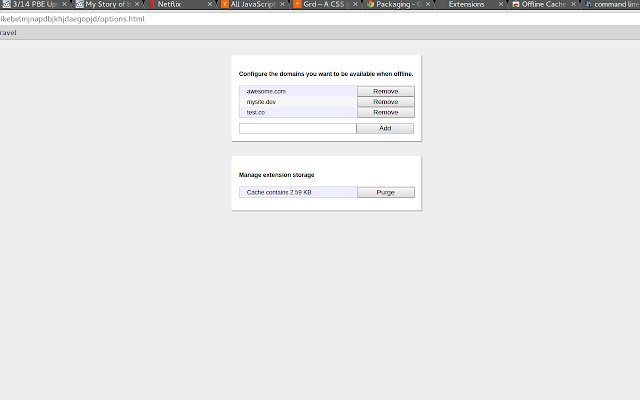640x400 pixels.
Task: Purge the extension cache
Action: tap(386, 192)
